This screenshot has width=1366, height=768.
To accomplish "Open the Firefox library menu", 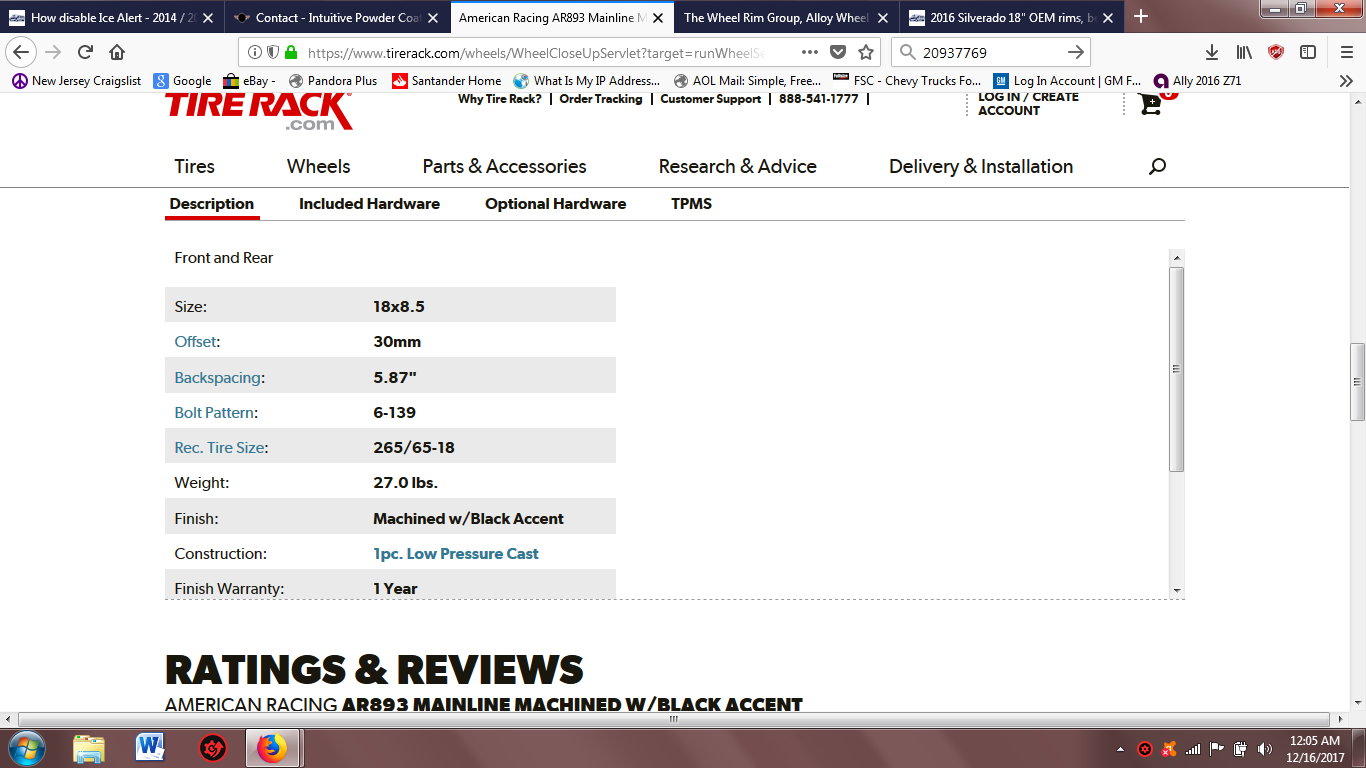I will [x=1244, y=52].
